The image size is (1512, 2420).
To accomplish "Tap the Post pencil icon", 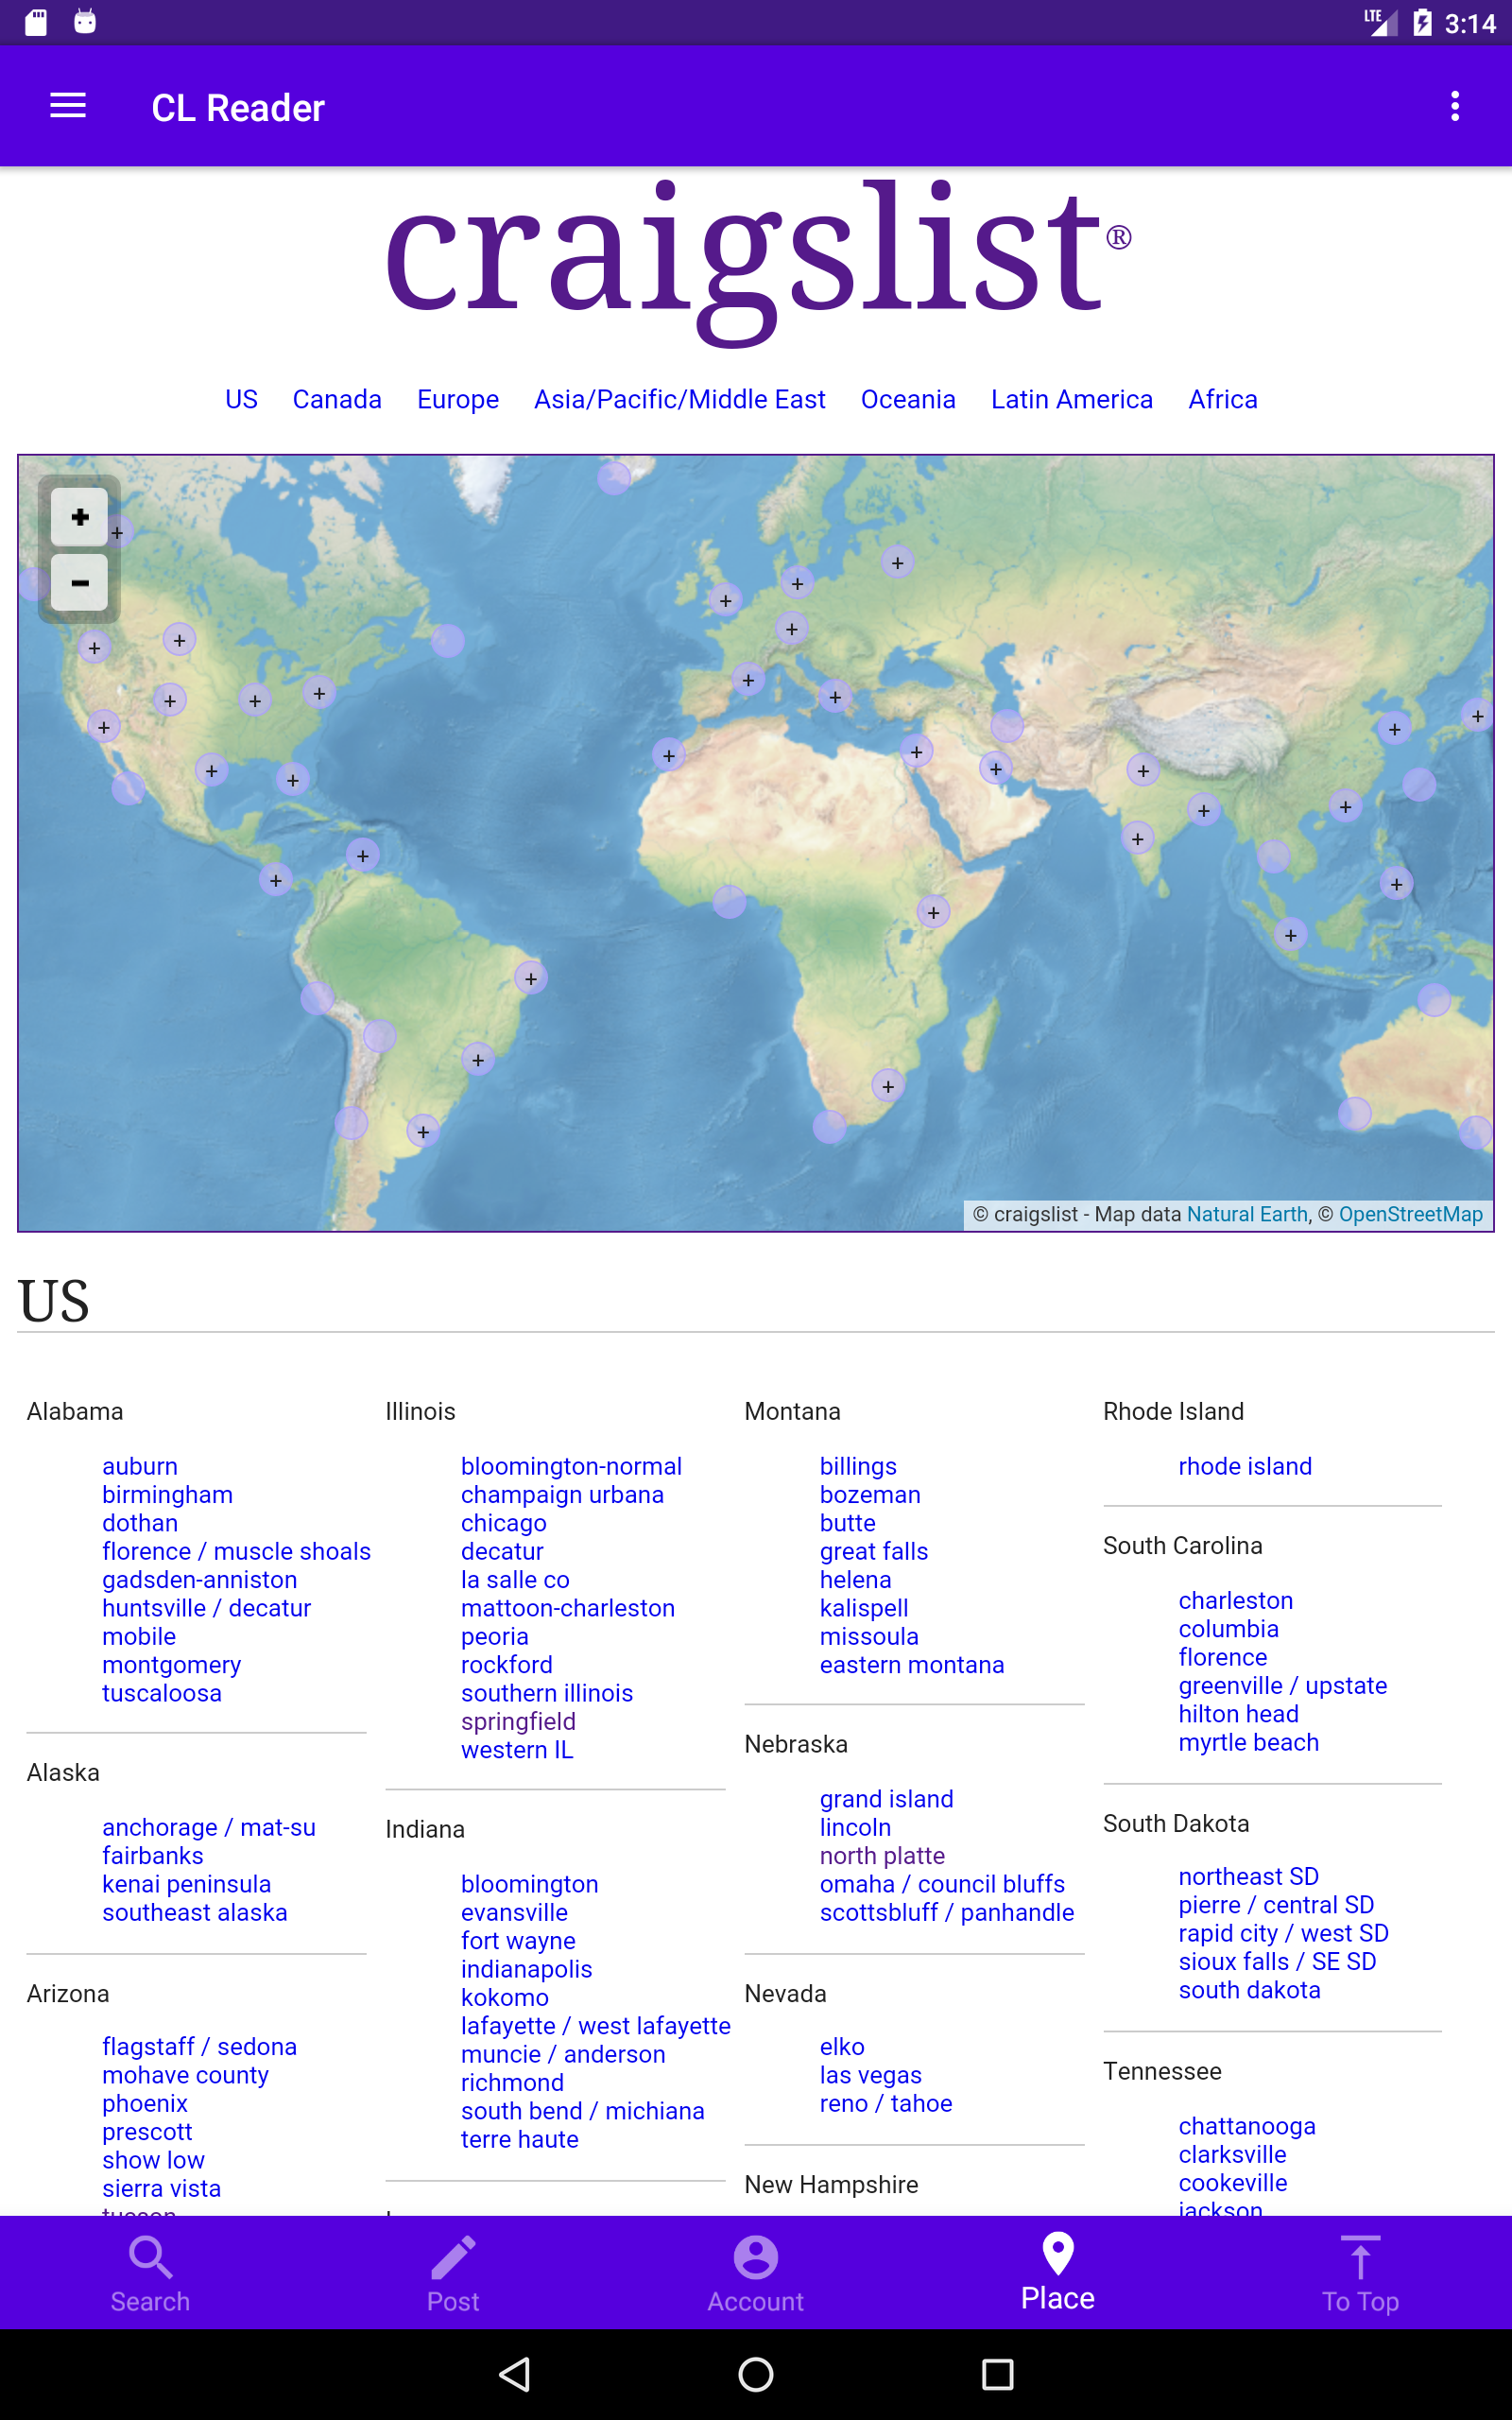I will coord(453,2257).
